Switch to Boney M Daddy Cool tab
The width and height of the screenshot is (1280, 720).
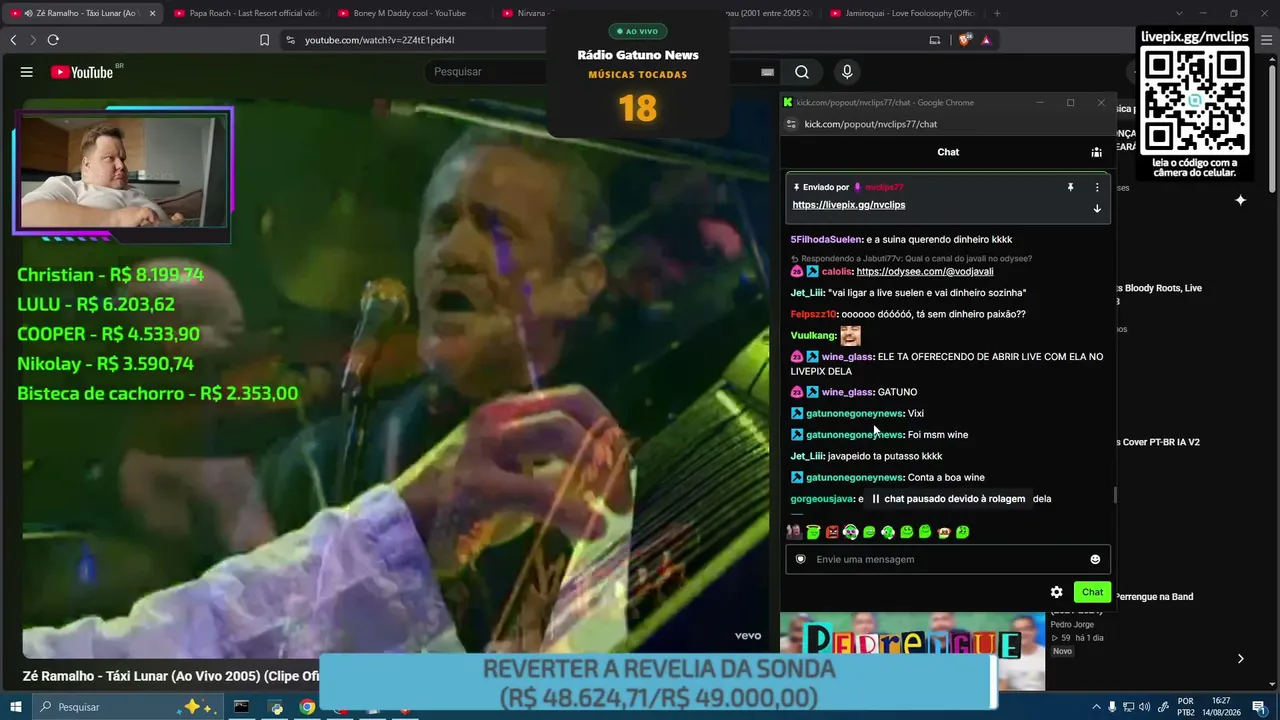(x=409, y=13)
